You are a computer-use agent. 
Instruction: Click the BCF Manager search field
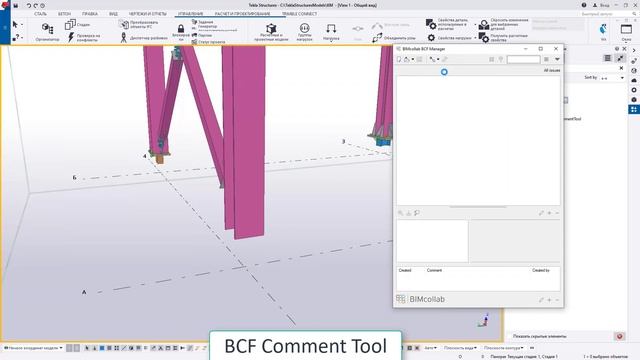[523, 60]
